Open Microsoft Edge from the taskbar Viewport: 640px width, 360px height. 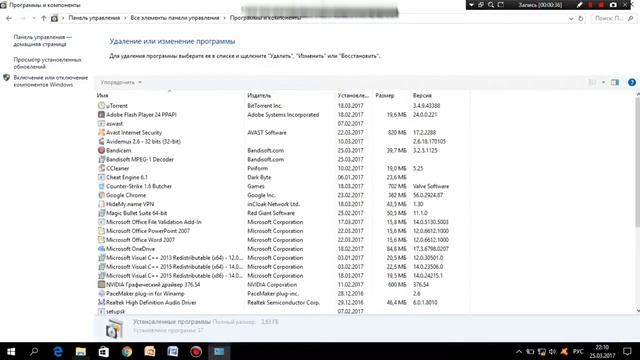coord(58,351)
